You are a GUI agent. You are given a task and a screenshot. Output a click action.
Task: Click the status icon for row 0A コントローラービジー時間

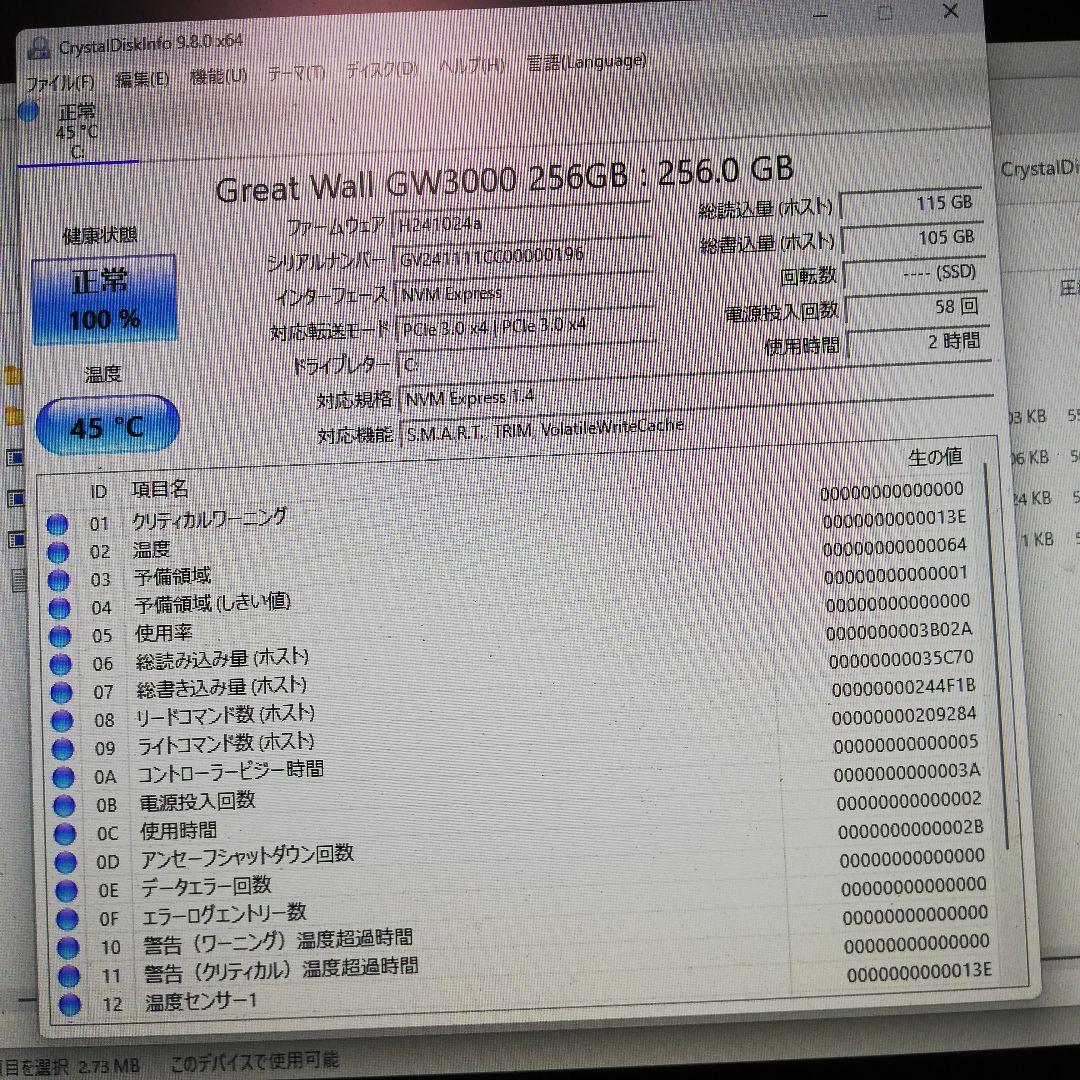[63, 777]
